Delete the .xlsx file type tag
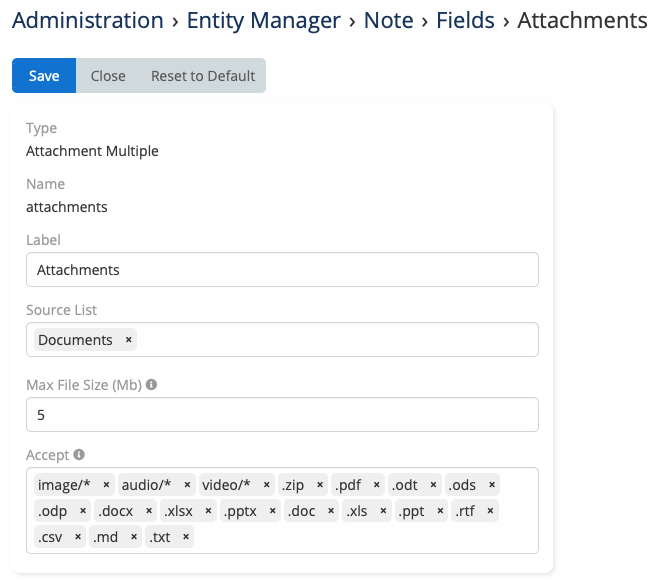The height and width of the screenshot is (579, 659). point(208,511)
